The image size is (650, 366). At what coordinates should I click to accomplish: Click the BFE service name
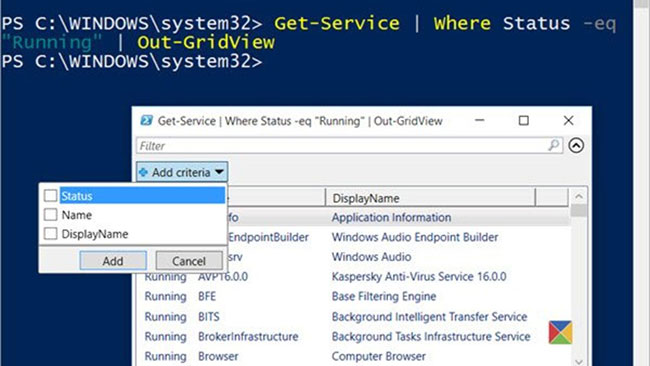click(207, 296)
